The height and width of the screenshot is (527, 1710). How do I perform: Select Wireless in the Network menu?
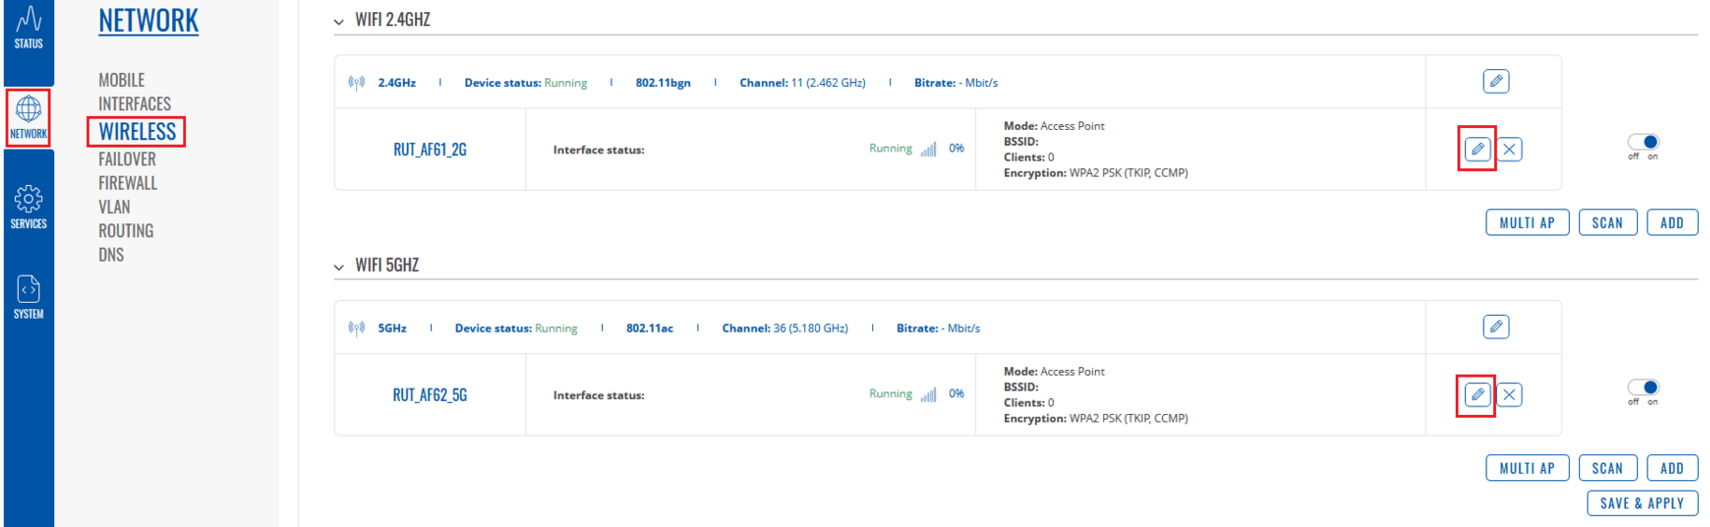(137, 131)
